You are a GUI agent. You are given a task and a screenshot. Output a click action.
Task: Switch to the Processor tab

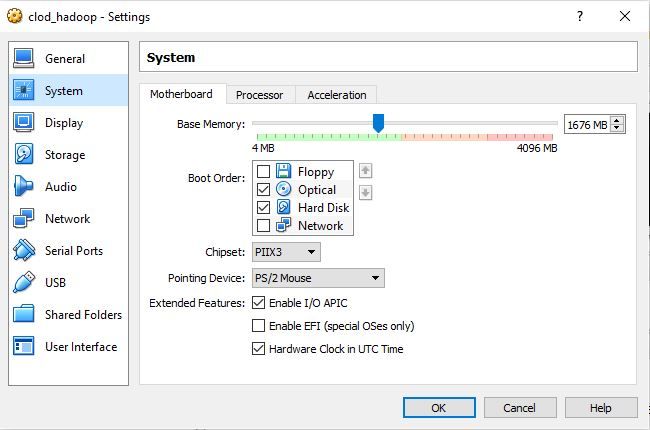(x=259, y=95)
